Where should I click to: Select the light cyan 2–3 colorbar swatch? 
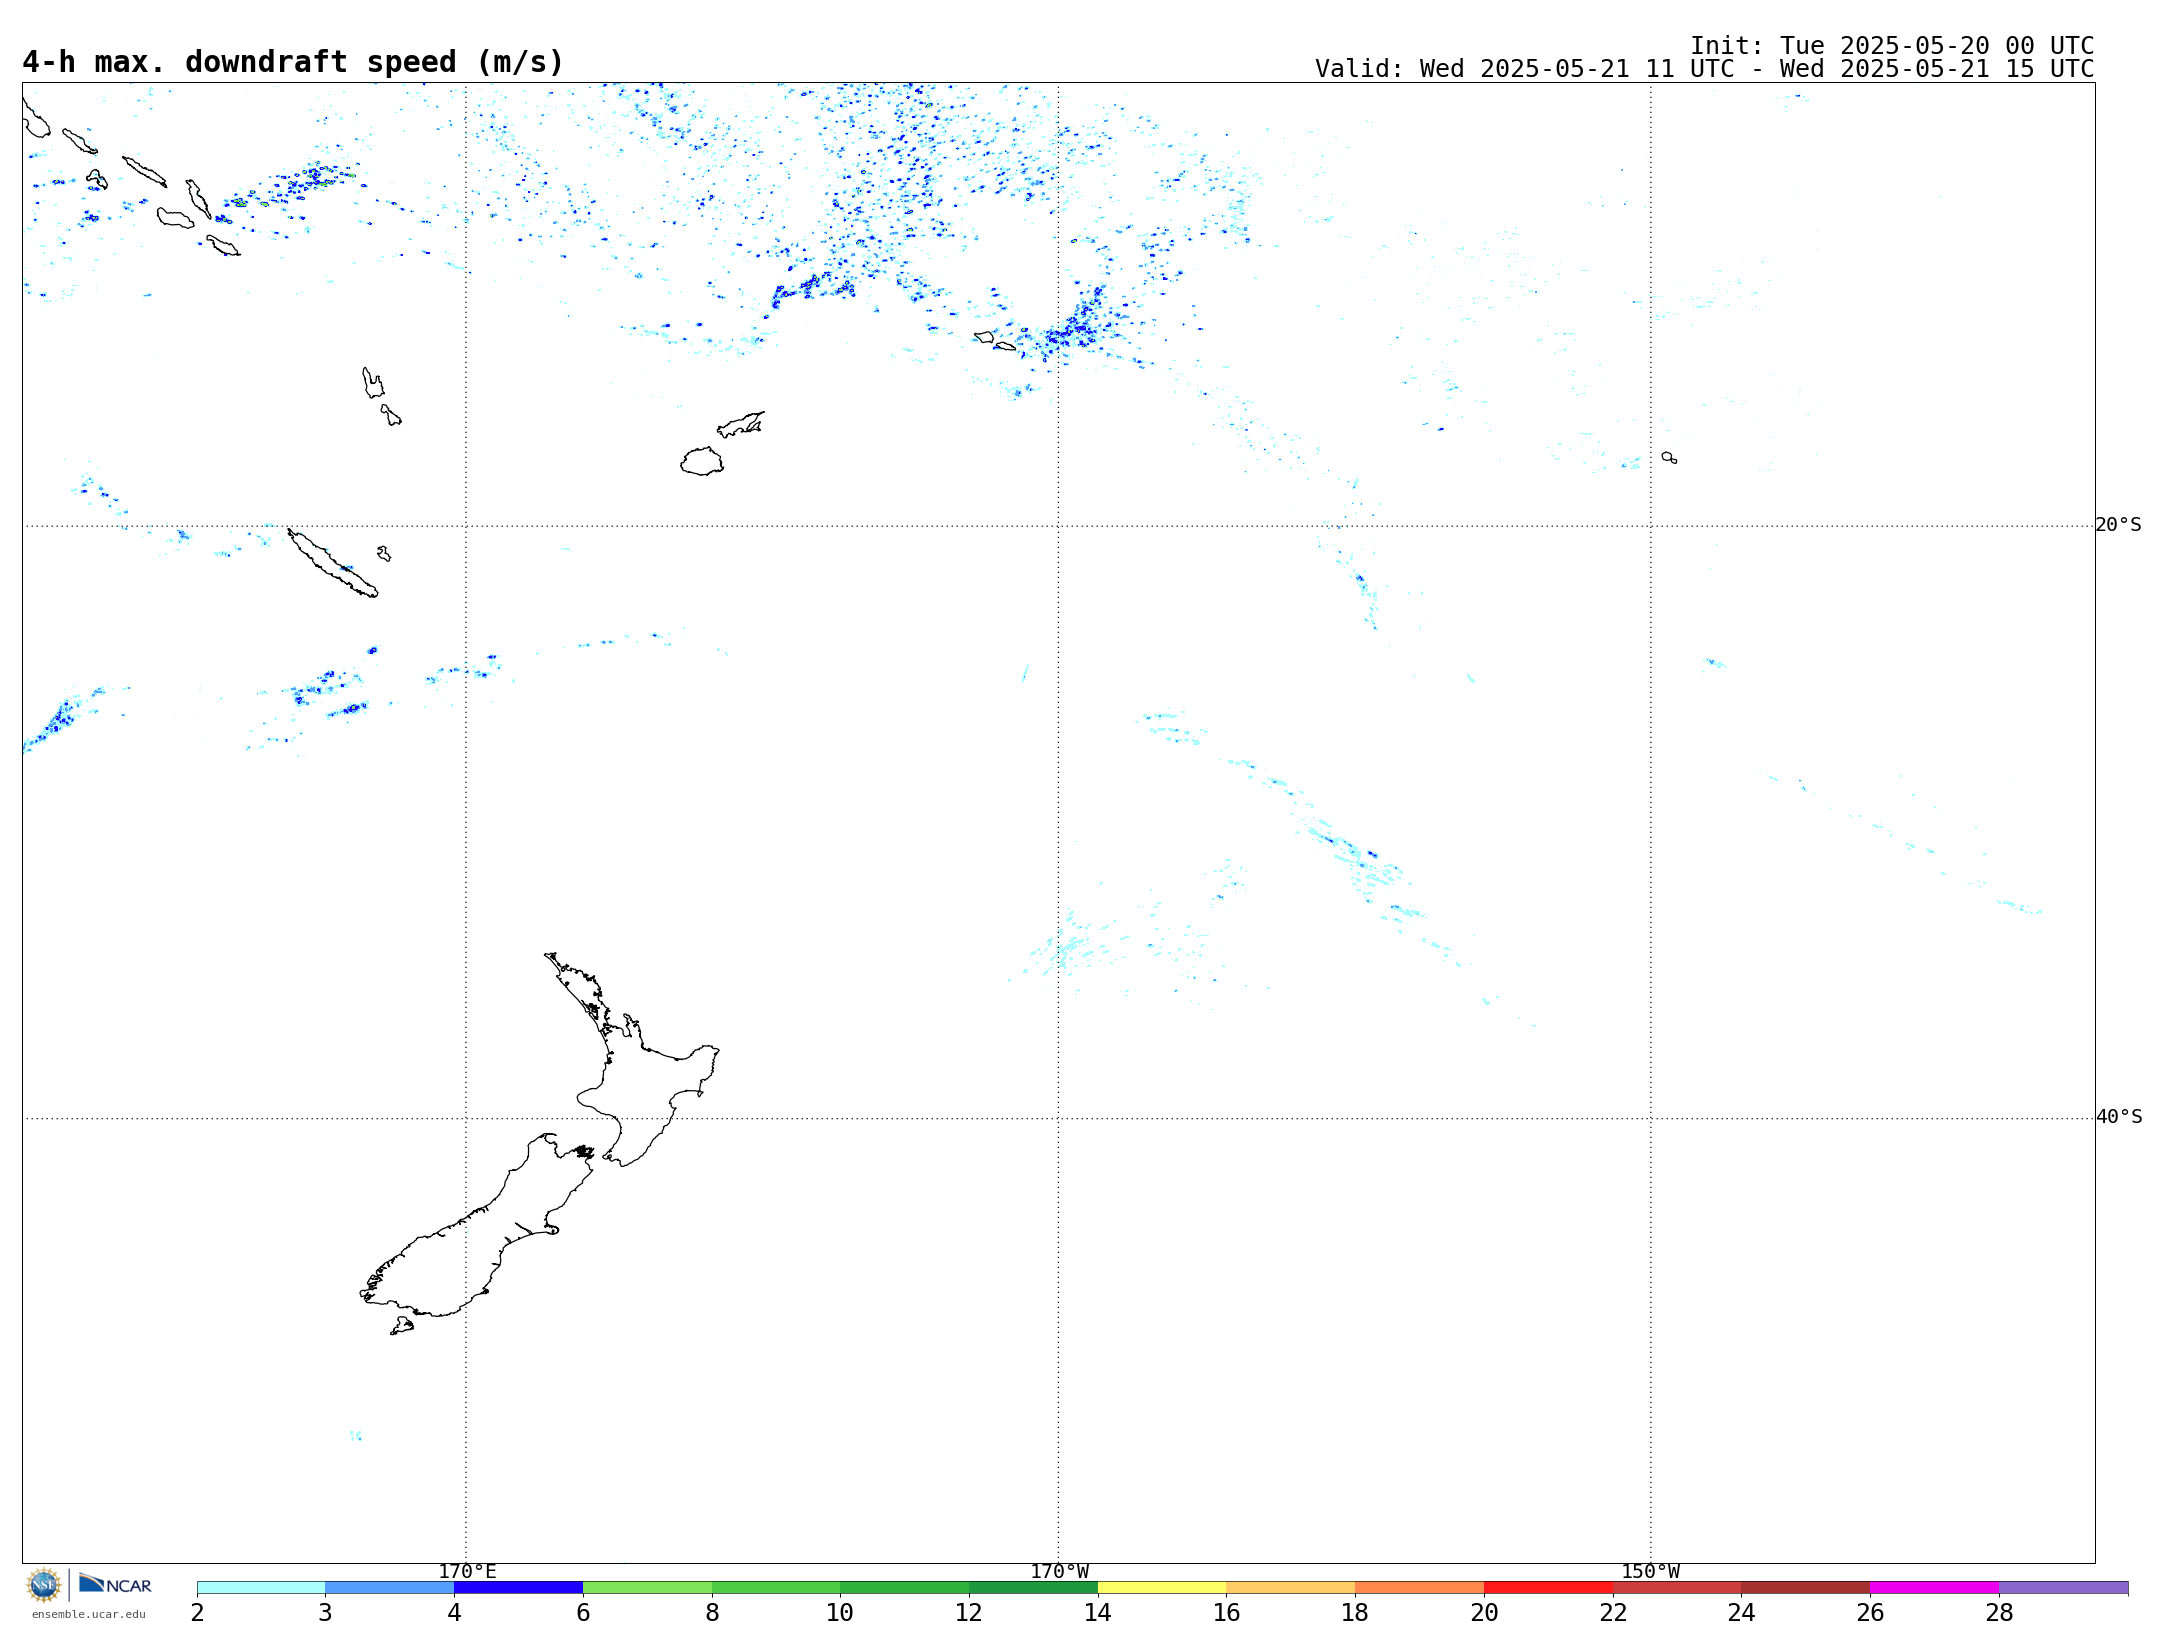point(261,1587)
